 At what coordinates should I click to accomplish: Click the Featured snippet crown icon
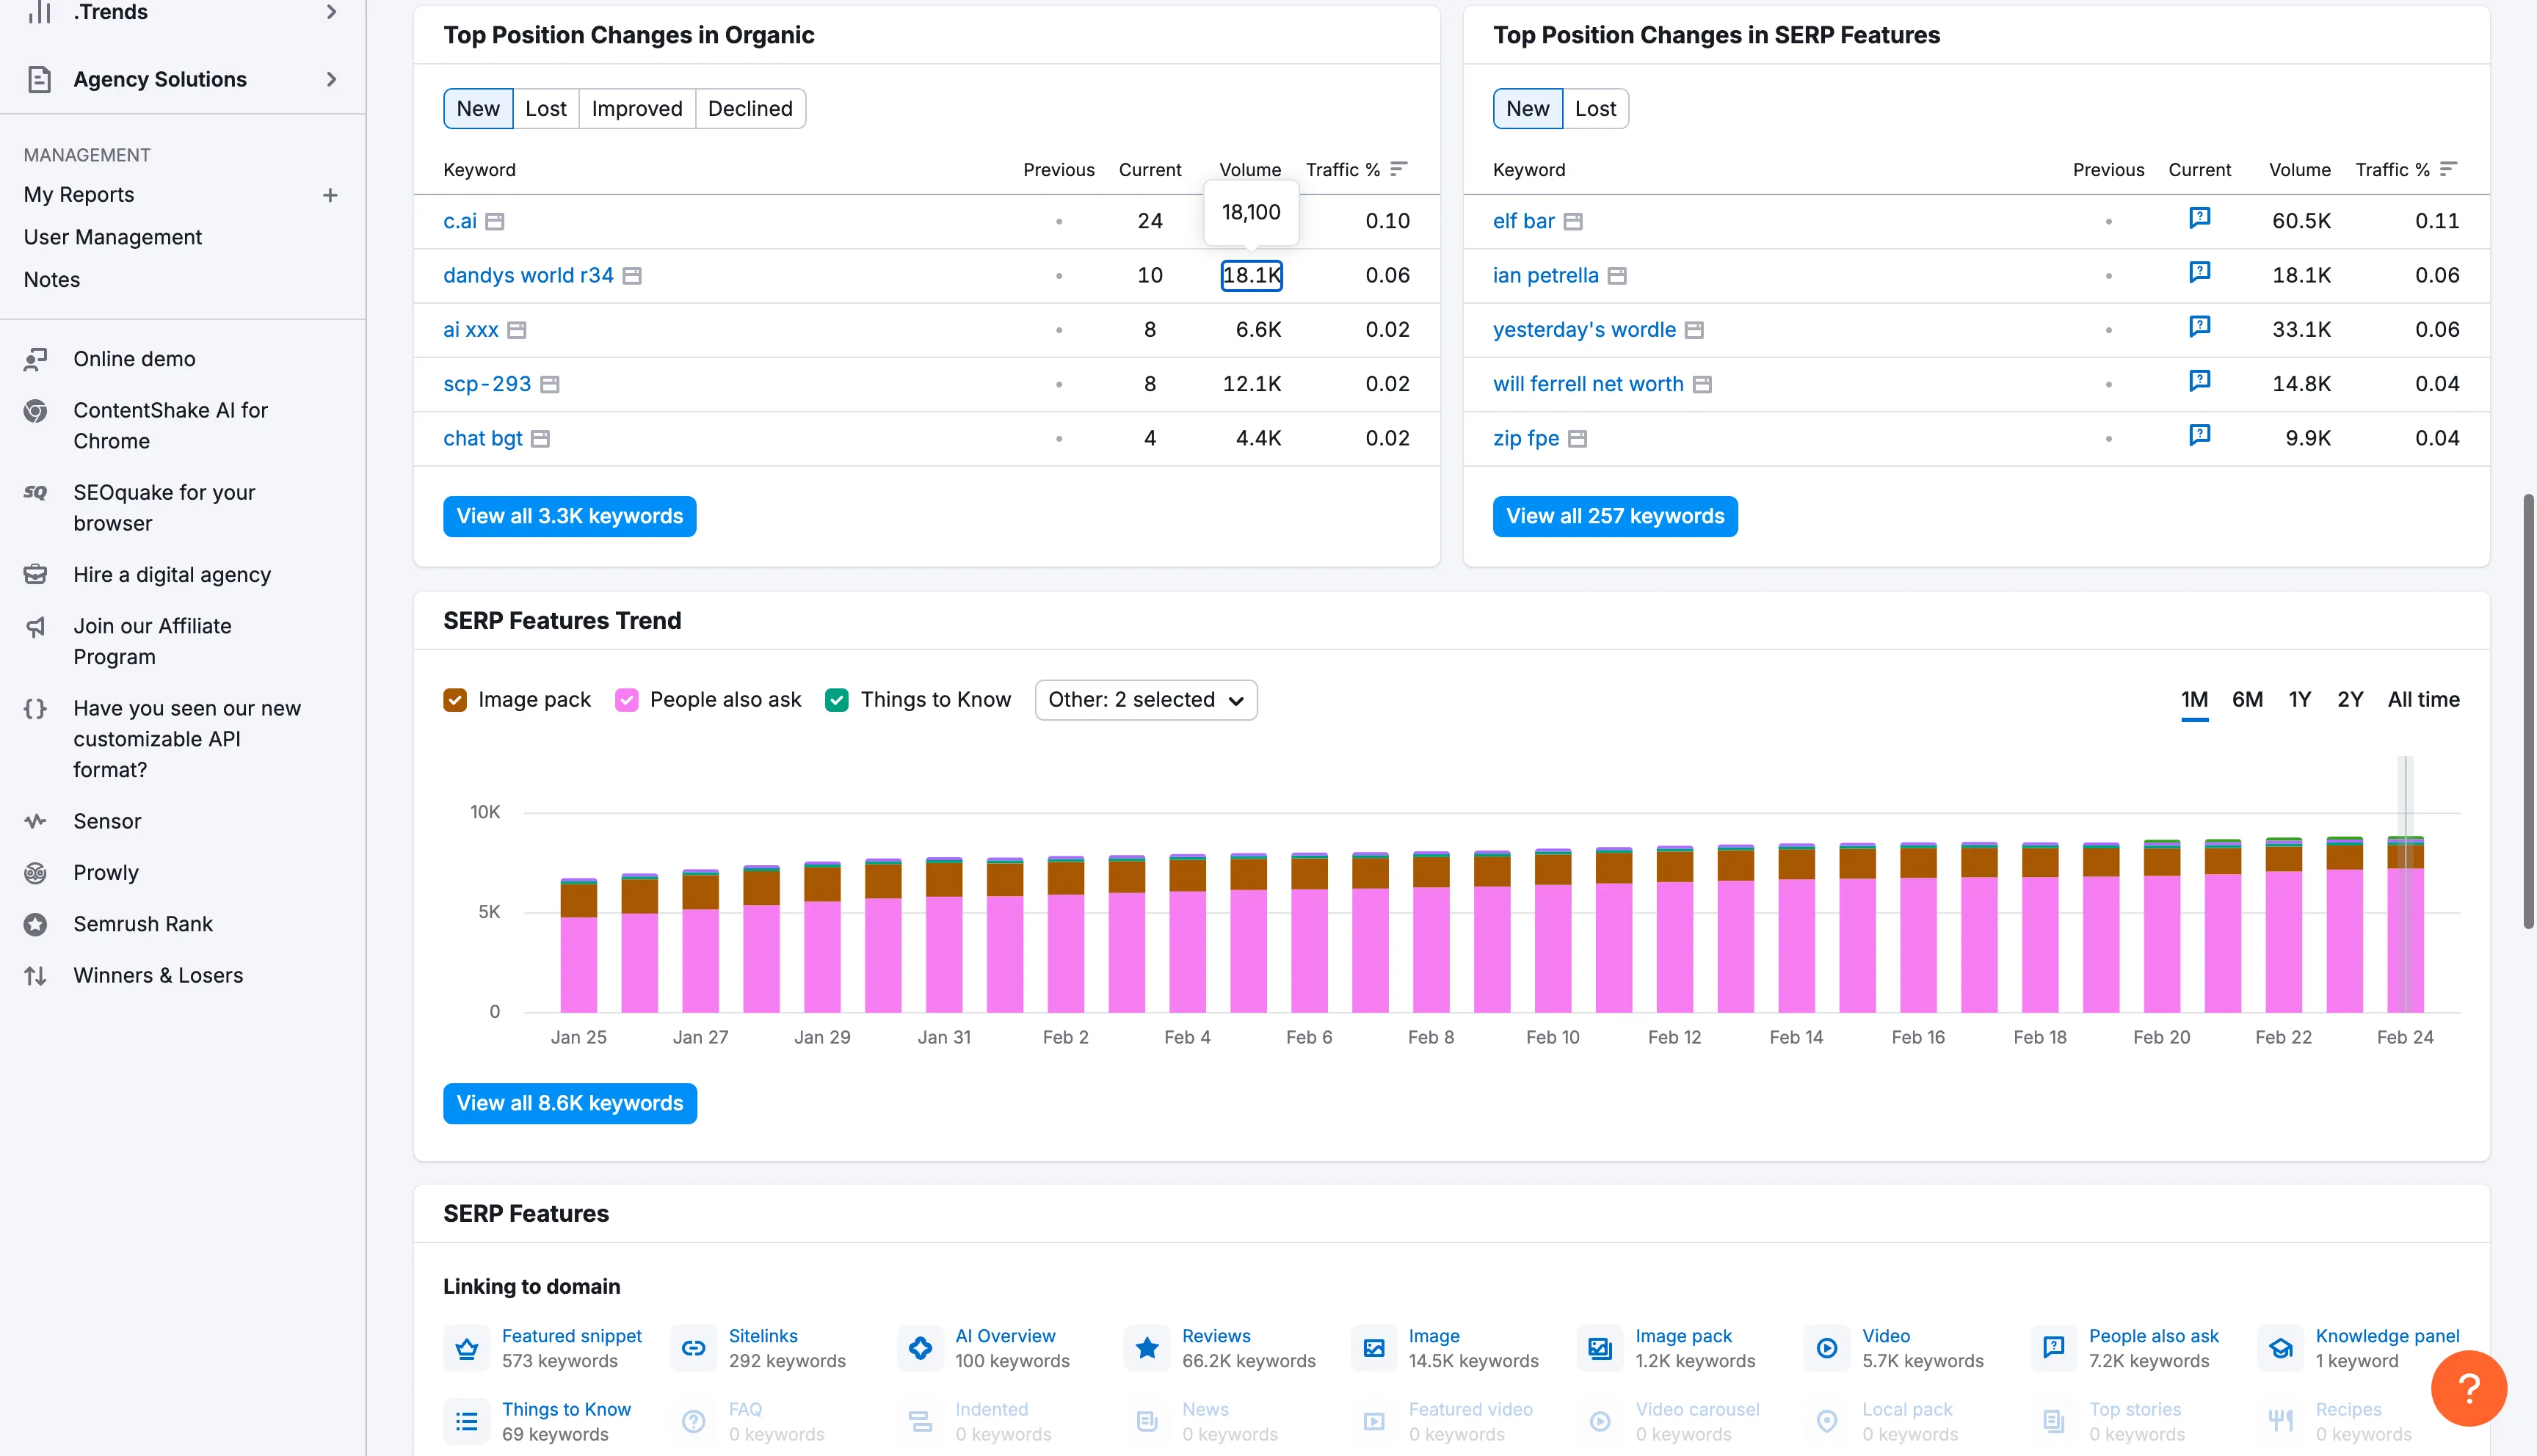467,1348
